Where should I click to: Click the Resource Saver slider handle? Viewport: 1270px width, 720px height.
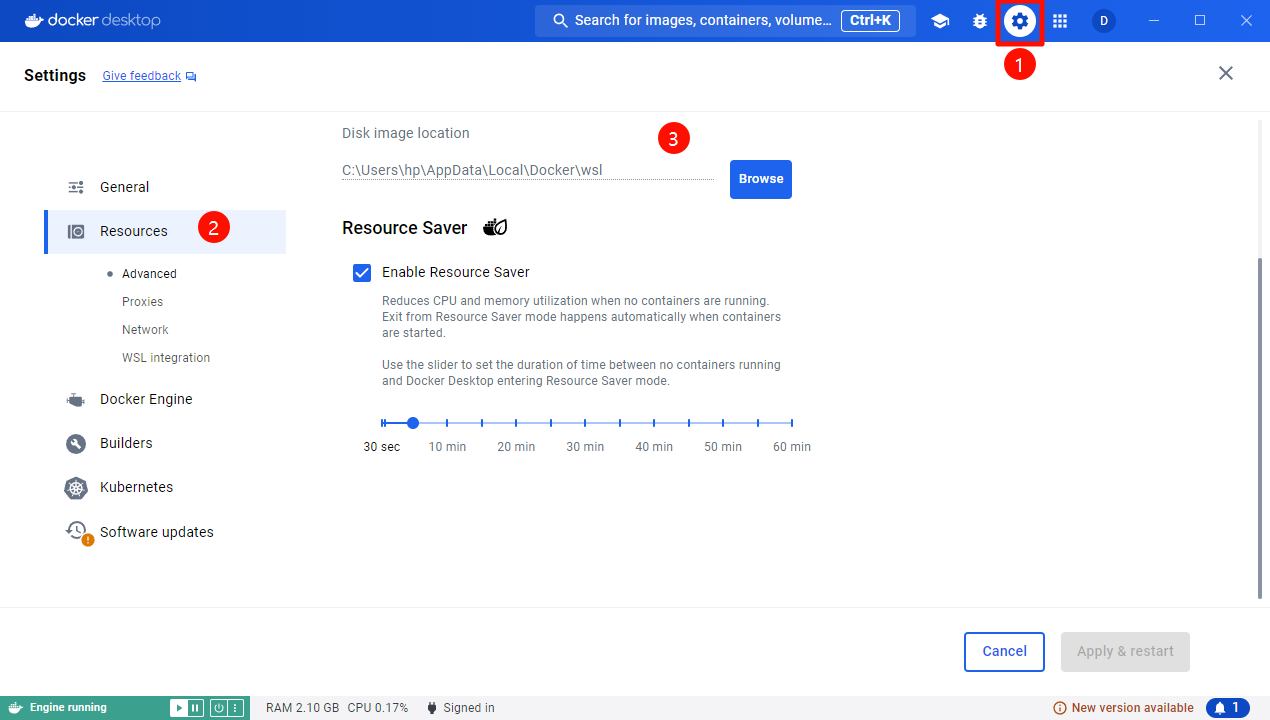(413, 423)
